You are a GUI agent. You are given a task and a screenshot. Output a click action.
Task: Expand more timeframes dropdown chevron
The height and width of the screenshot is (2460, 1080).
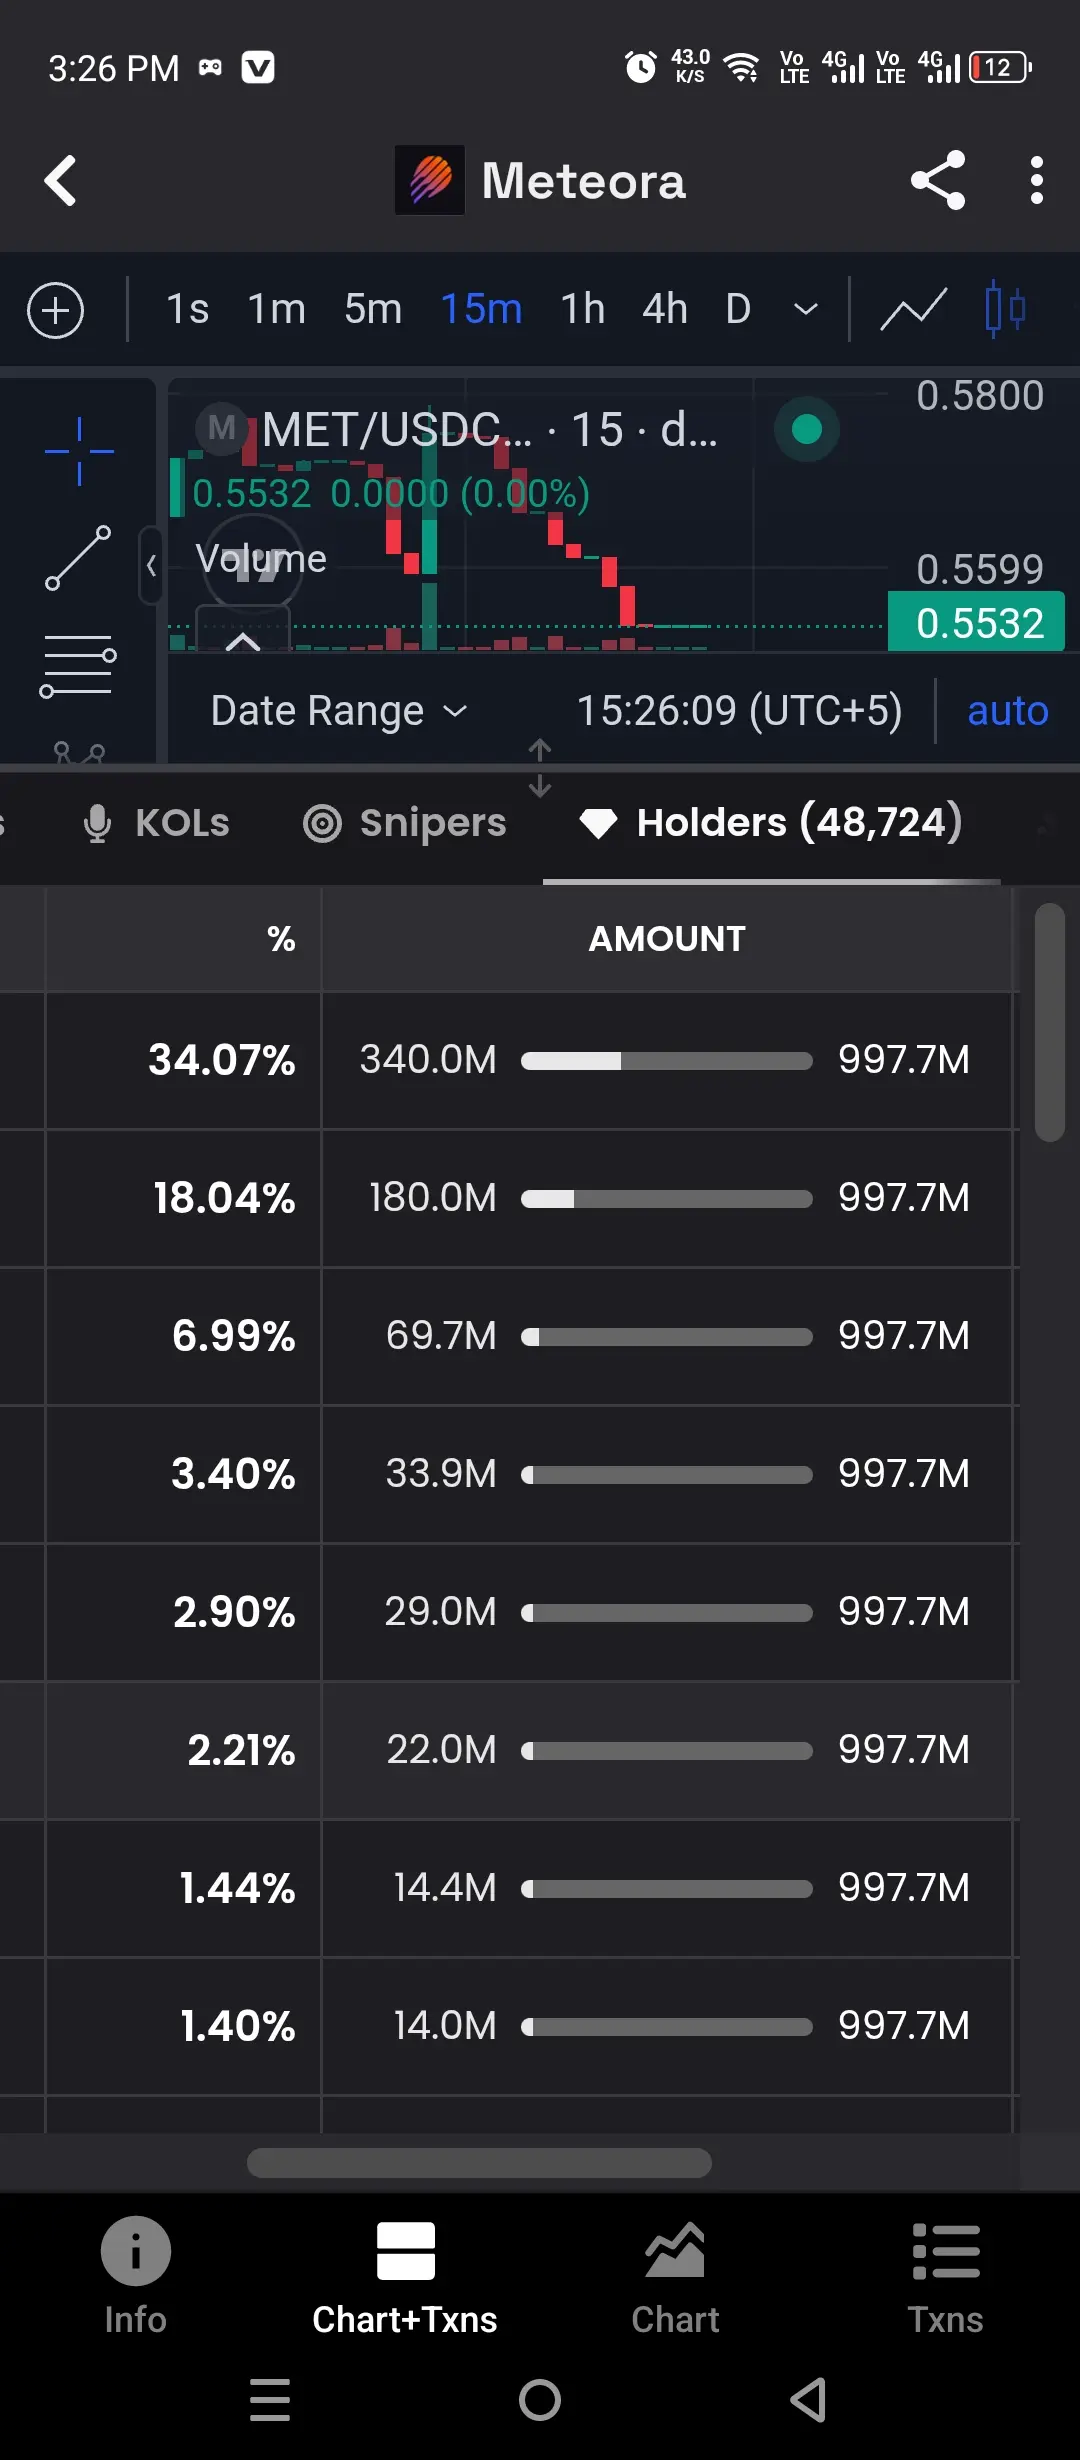click(x=806, y=310)
